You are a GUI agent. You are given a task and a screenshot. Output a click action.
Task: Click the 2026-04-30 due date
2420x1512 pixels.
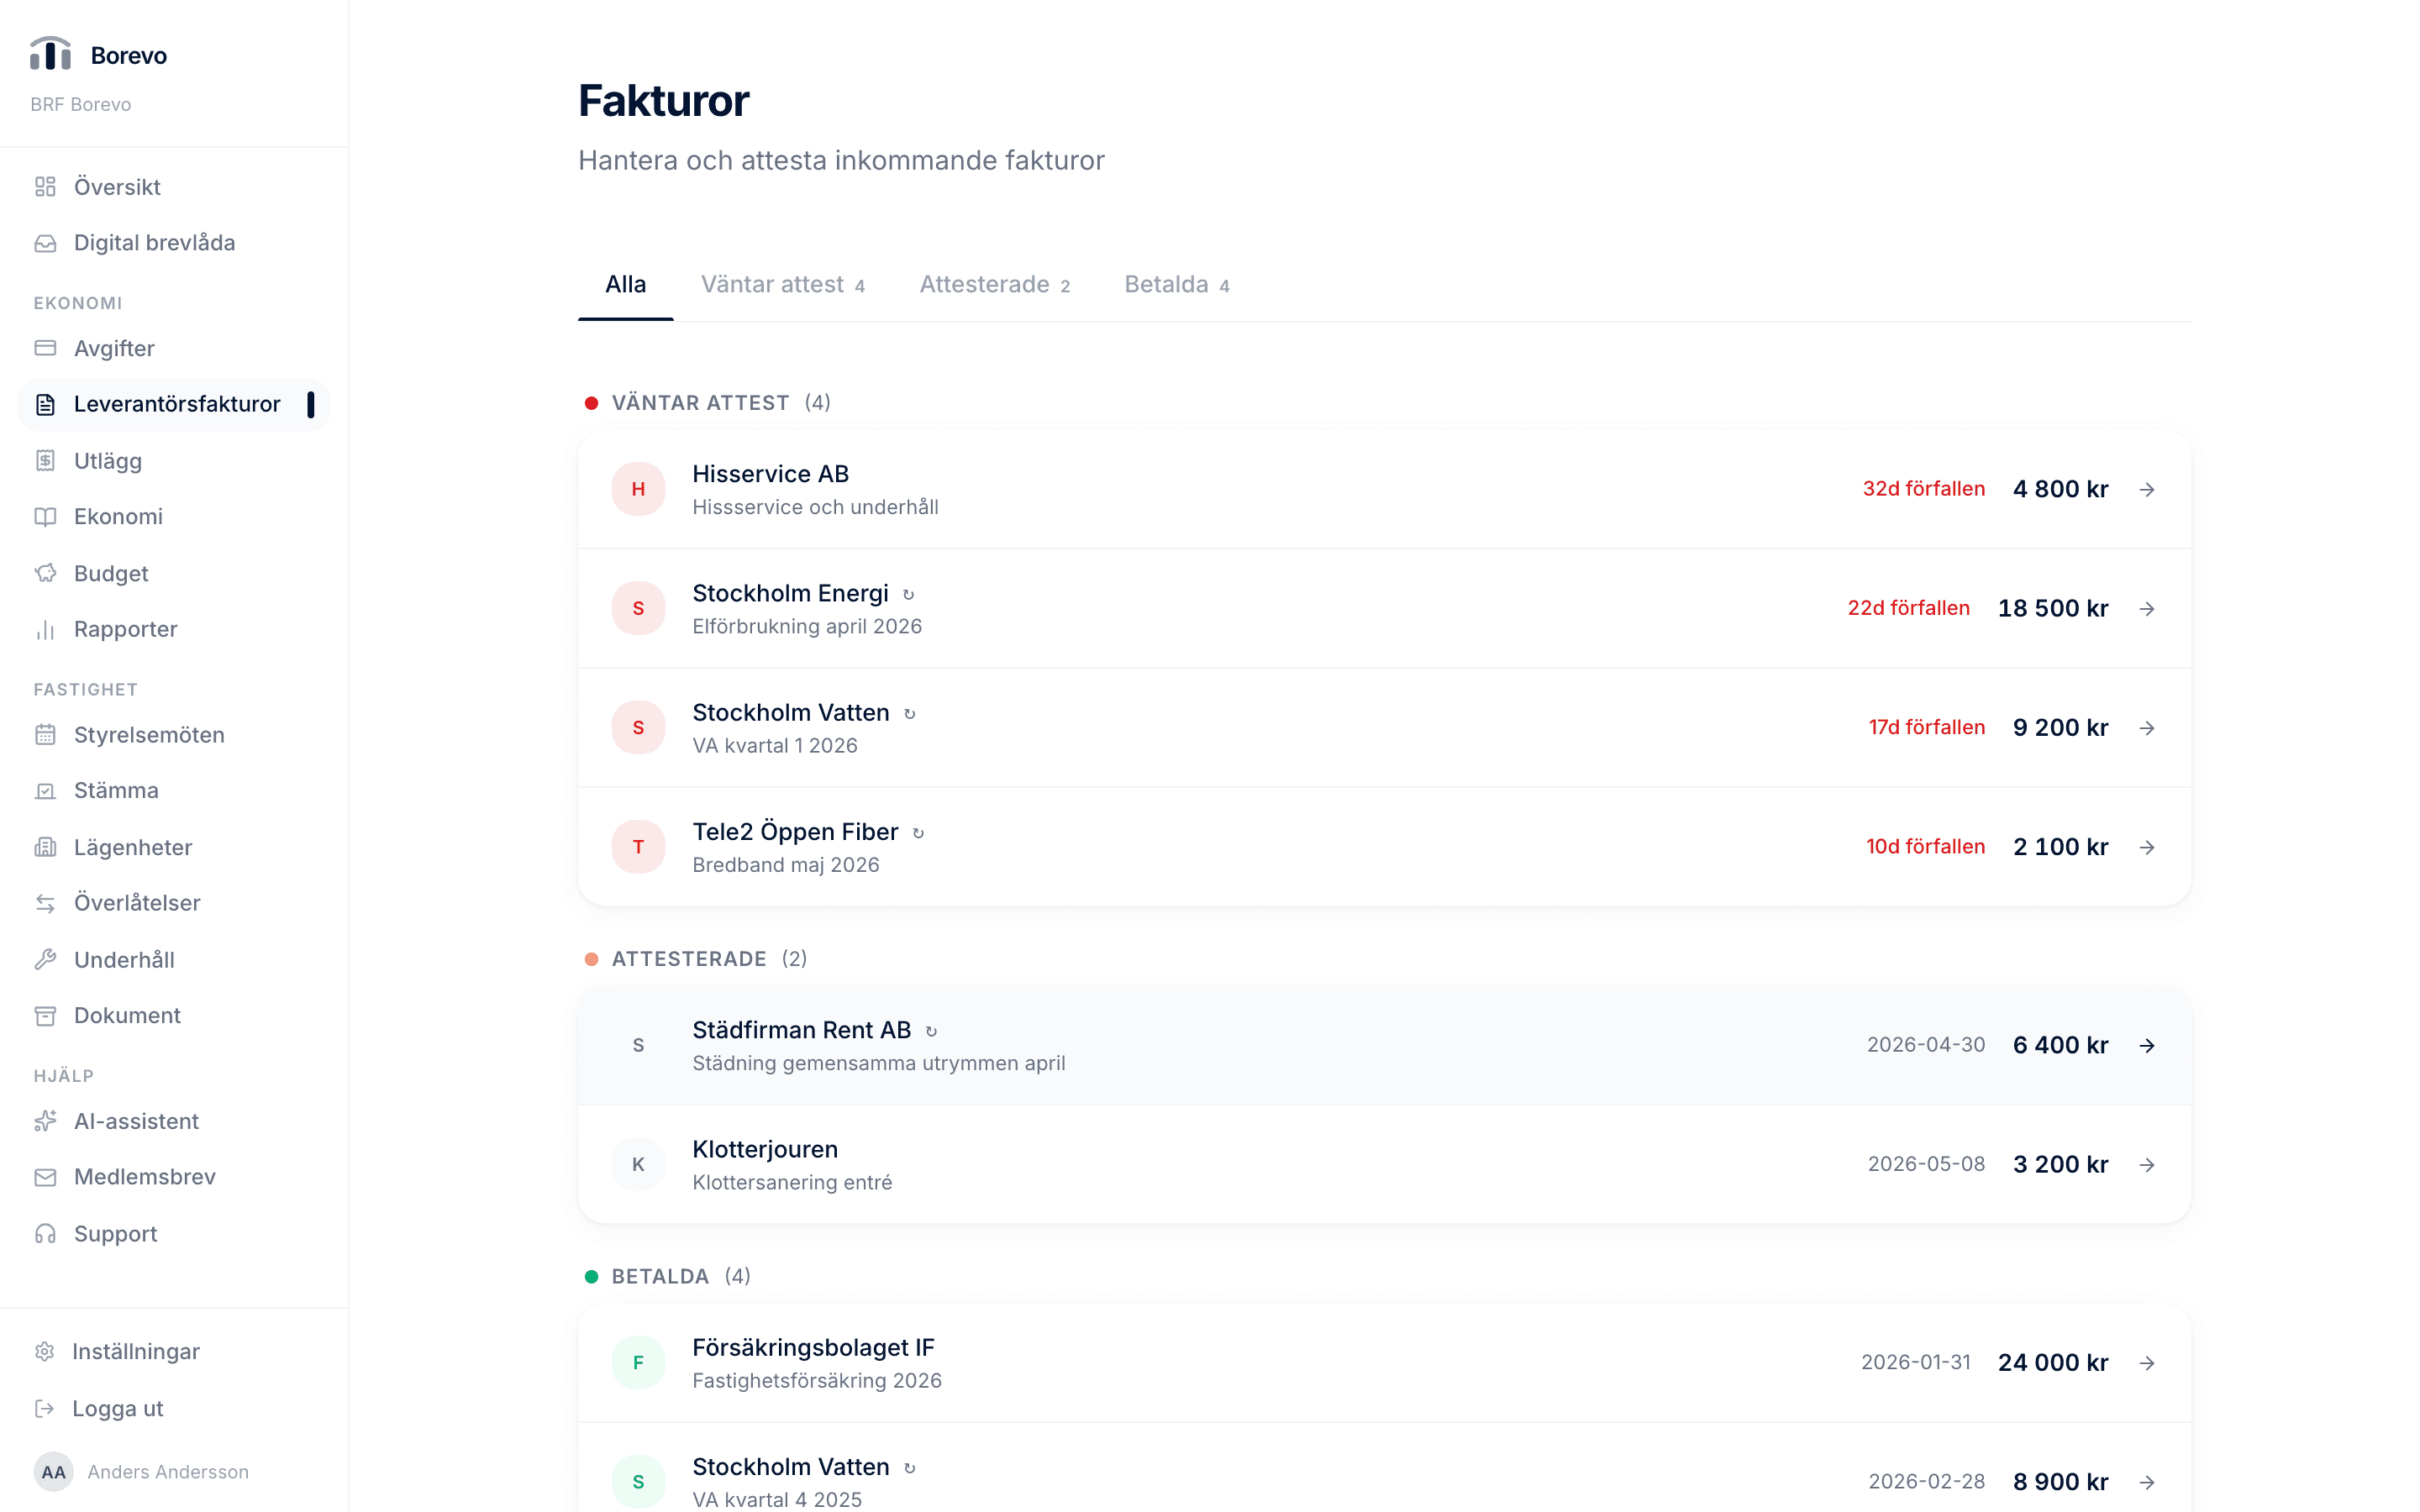(x=1926, y=1045)
